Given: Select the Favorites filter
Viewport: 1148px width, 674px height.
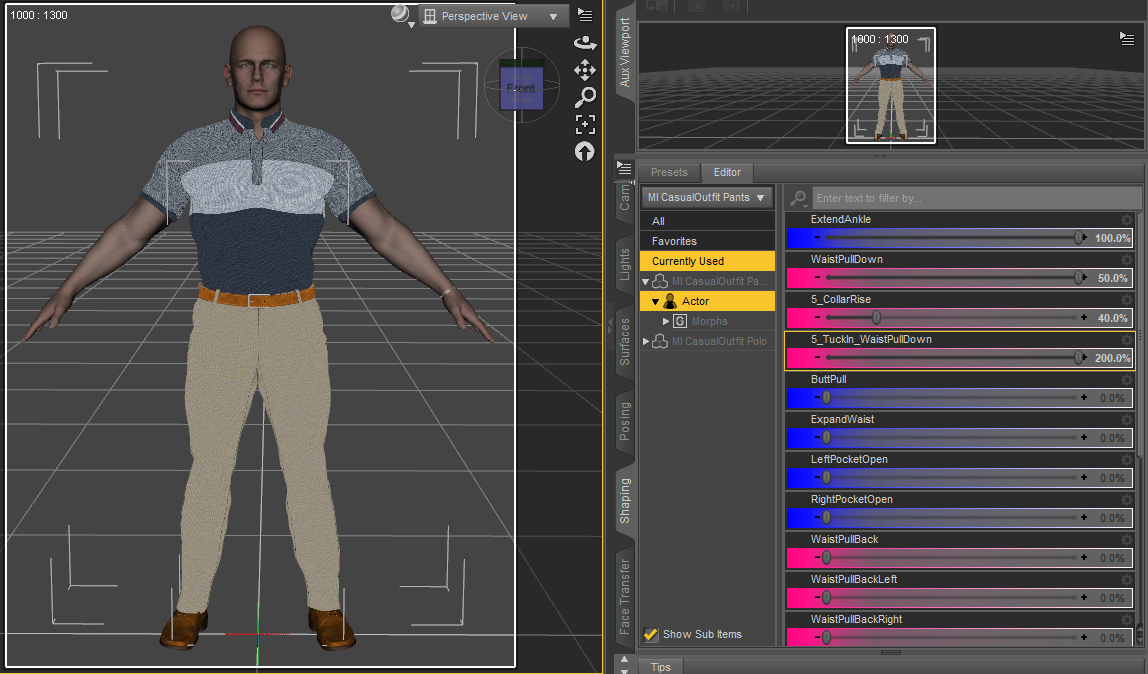Looking at the screenshot, I should [674, 241].
